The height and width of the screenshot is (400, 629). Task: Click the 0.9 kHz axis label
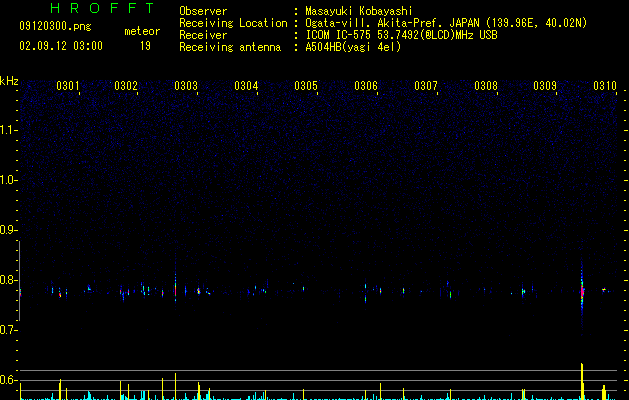(8, 230)
